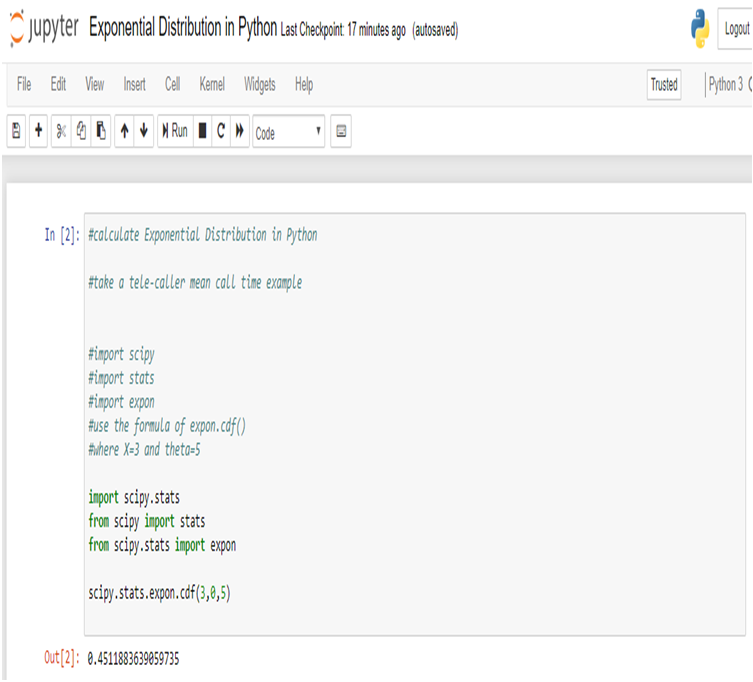Click the 'import scipy.stats' code line
Image resolution: width=753 pixels, height=682 pixels.
(134, 498)
